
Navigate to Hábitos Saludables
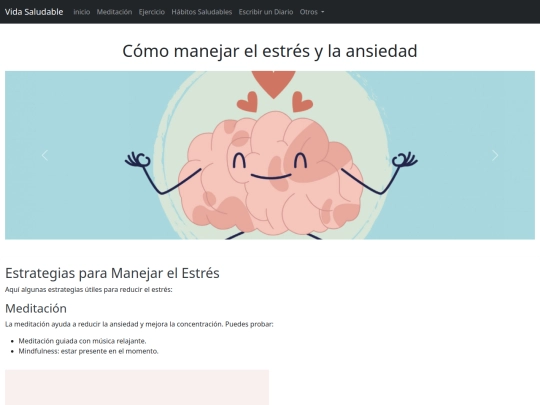pos(202,12)
